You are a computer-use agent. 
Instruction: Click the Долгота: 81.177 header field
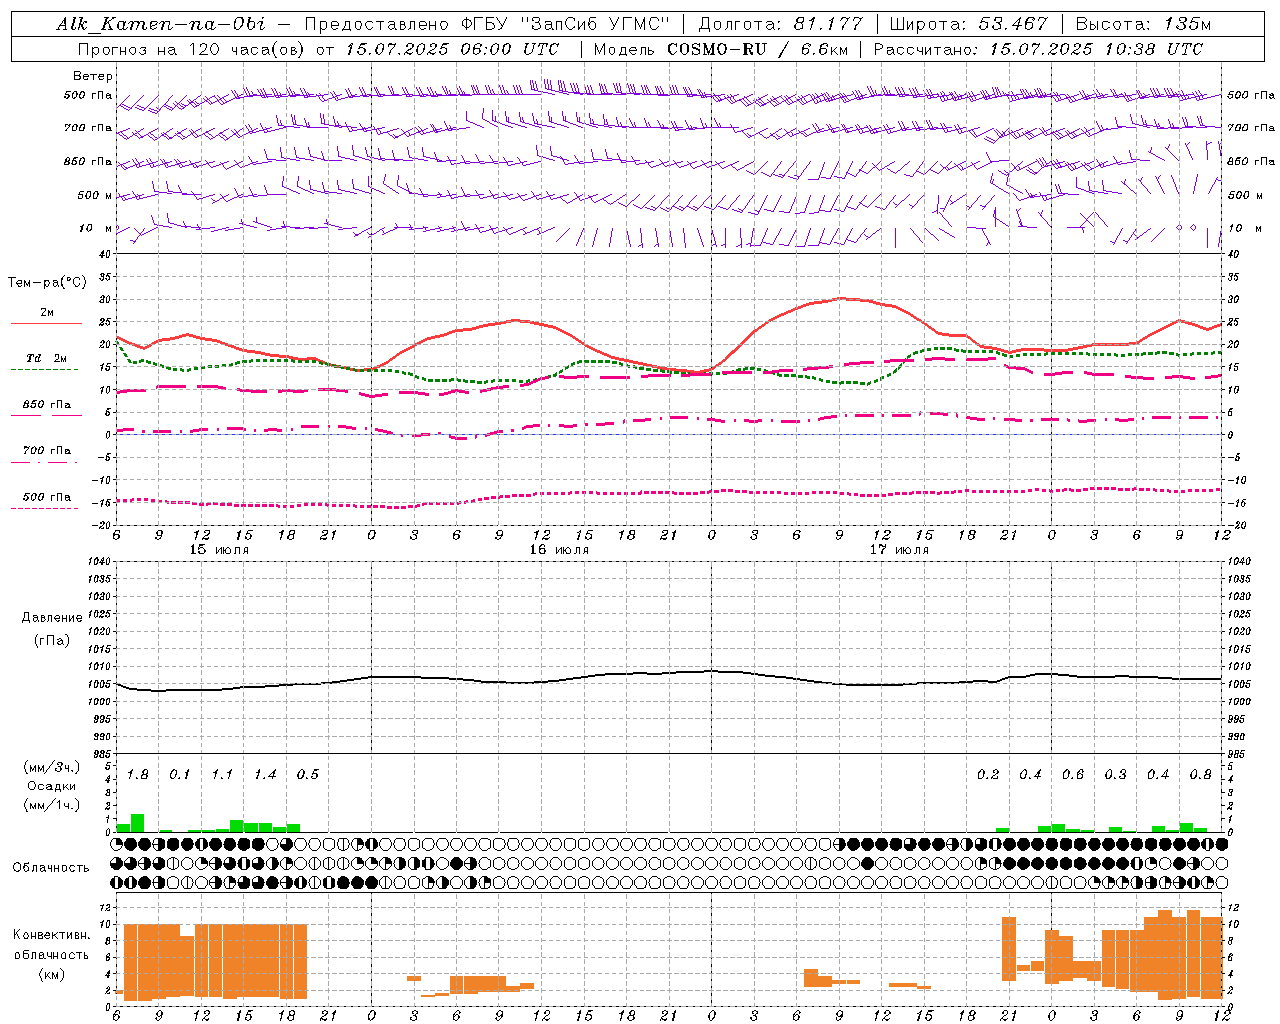(x=779, y=24)
